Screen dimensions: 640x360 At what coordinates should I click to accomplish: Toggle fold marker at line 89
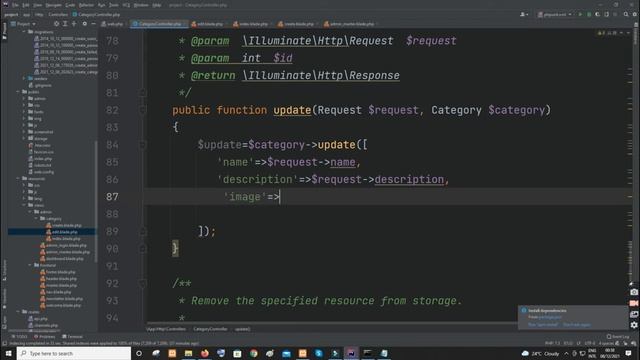point(142,231)
